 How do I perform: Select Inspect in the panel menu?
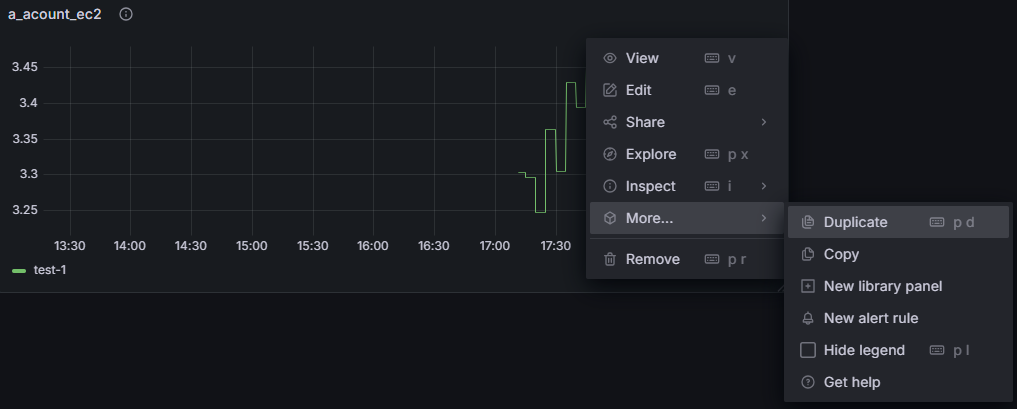pyautogui.click(x=687, y=186)
